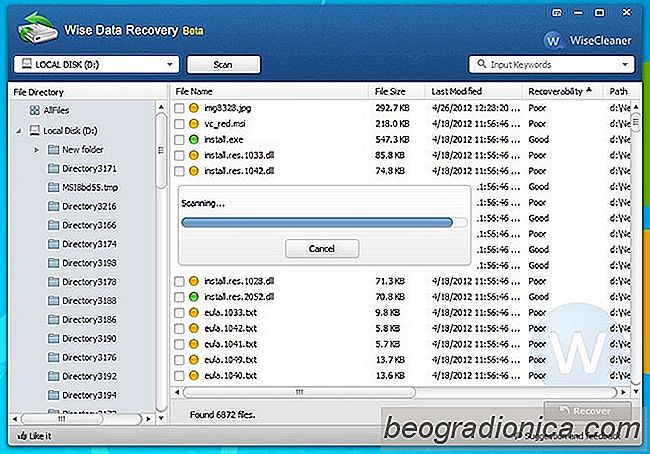Click the Found 6872 files status text
The width and height of the screenshot is (650, 454).
223,415
